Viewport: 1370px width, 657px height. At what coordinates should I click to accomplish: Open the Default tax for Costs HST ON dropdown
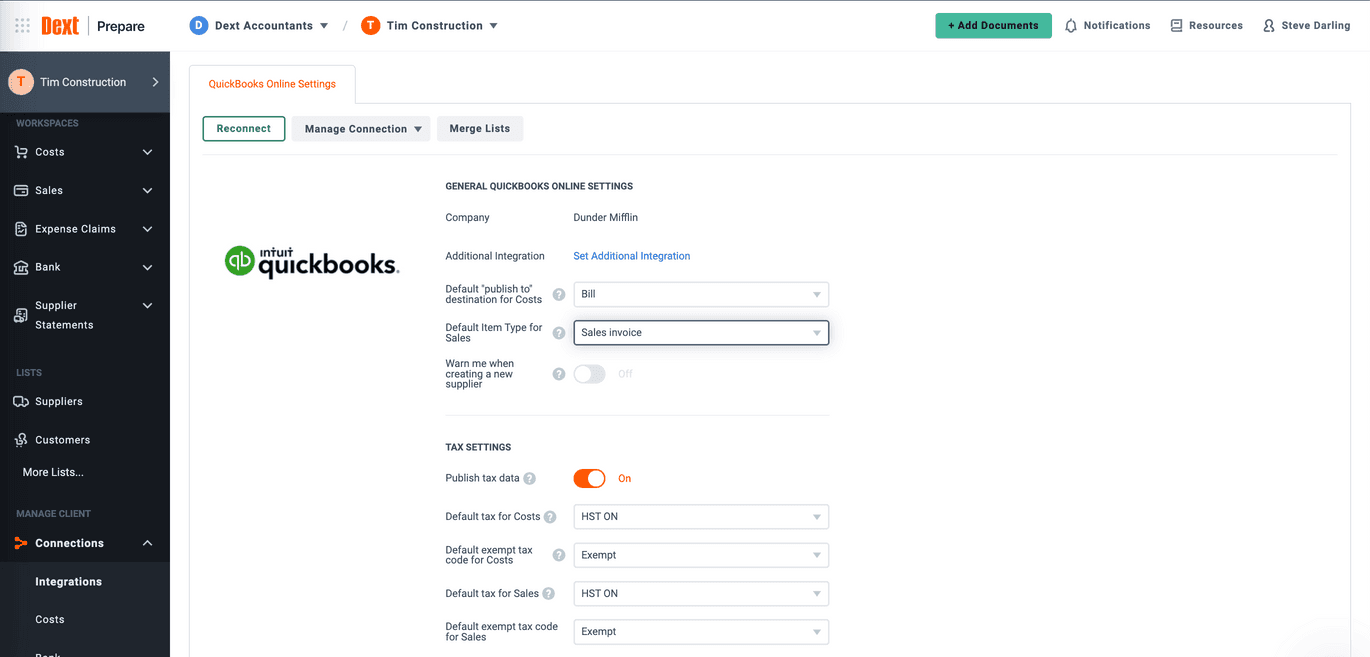coord(701,517)
